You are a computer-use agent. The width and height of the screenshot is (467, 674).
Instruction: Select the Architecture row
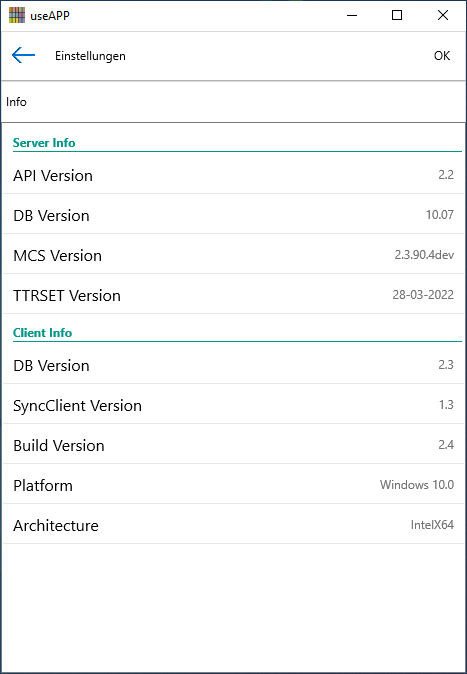[234, 525]
